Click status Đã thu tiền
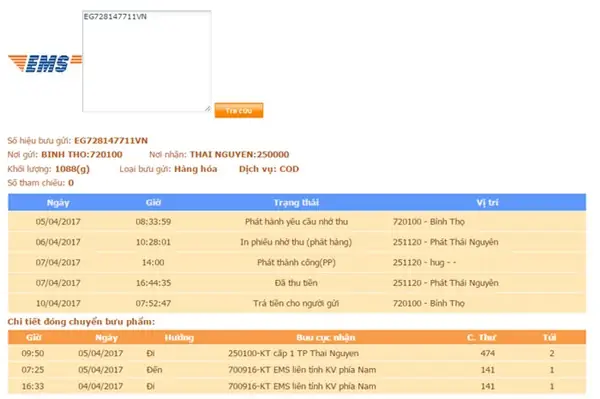600x399 pixels. click(296, 283)
